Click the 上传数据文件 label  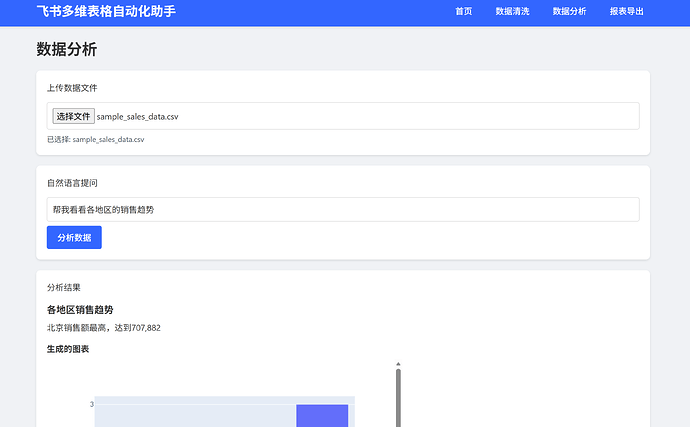[72, 88]
